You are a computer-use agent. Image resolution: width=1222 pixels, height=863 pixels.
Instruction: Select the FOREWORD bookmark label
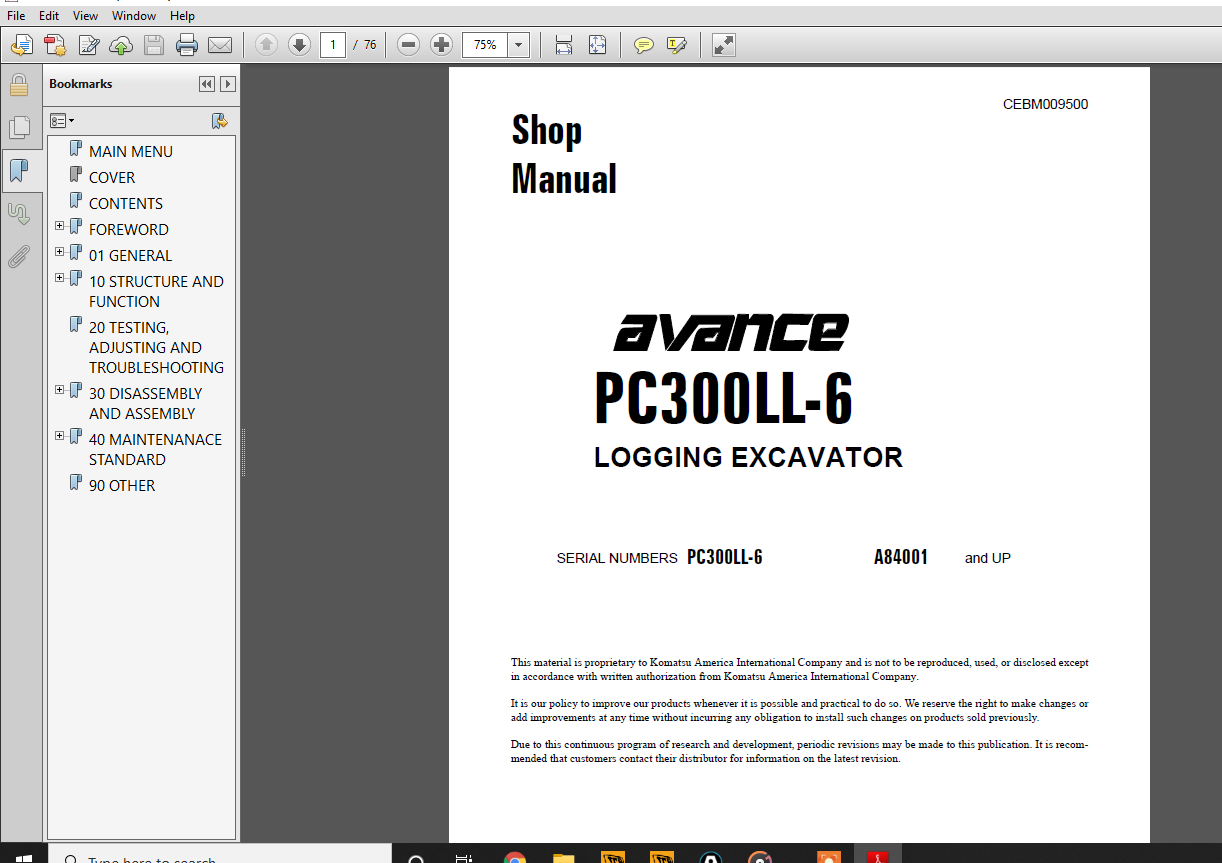pyautogui.click(x=129, y=230)
